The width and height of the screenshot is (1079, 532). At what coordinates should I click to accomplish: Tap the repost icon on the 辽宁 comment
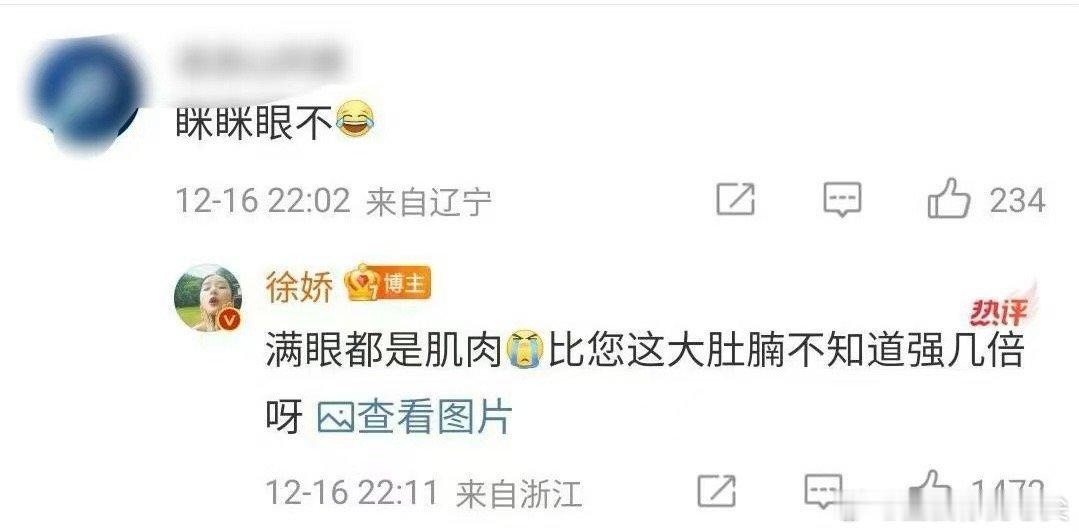point(736,200)
